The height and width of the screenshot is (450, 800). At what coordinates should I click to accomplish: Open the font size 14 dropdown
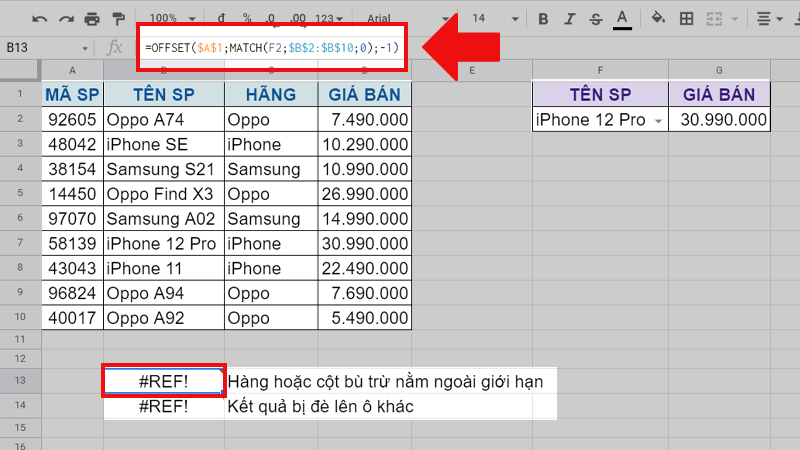pyautogui.click(x=495, y=19)
